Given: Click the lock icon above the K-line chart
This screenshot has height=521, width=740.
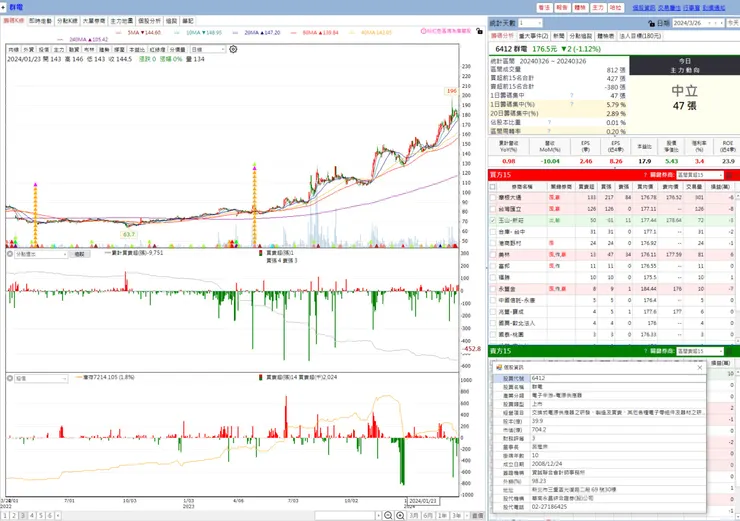Looking at the screenshot, I should [479, 31].
